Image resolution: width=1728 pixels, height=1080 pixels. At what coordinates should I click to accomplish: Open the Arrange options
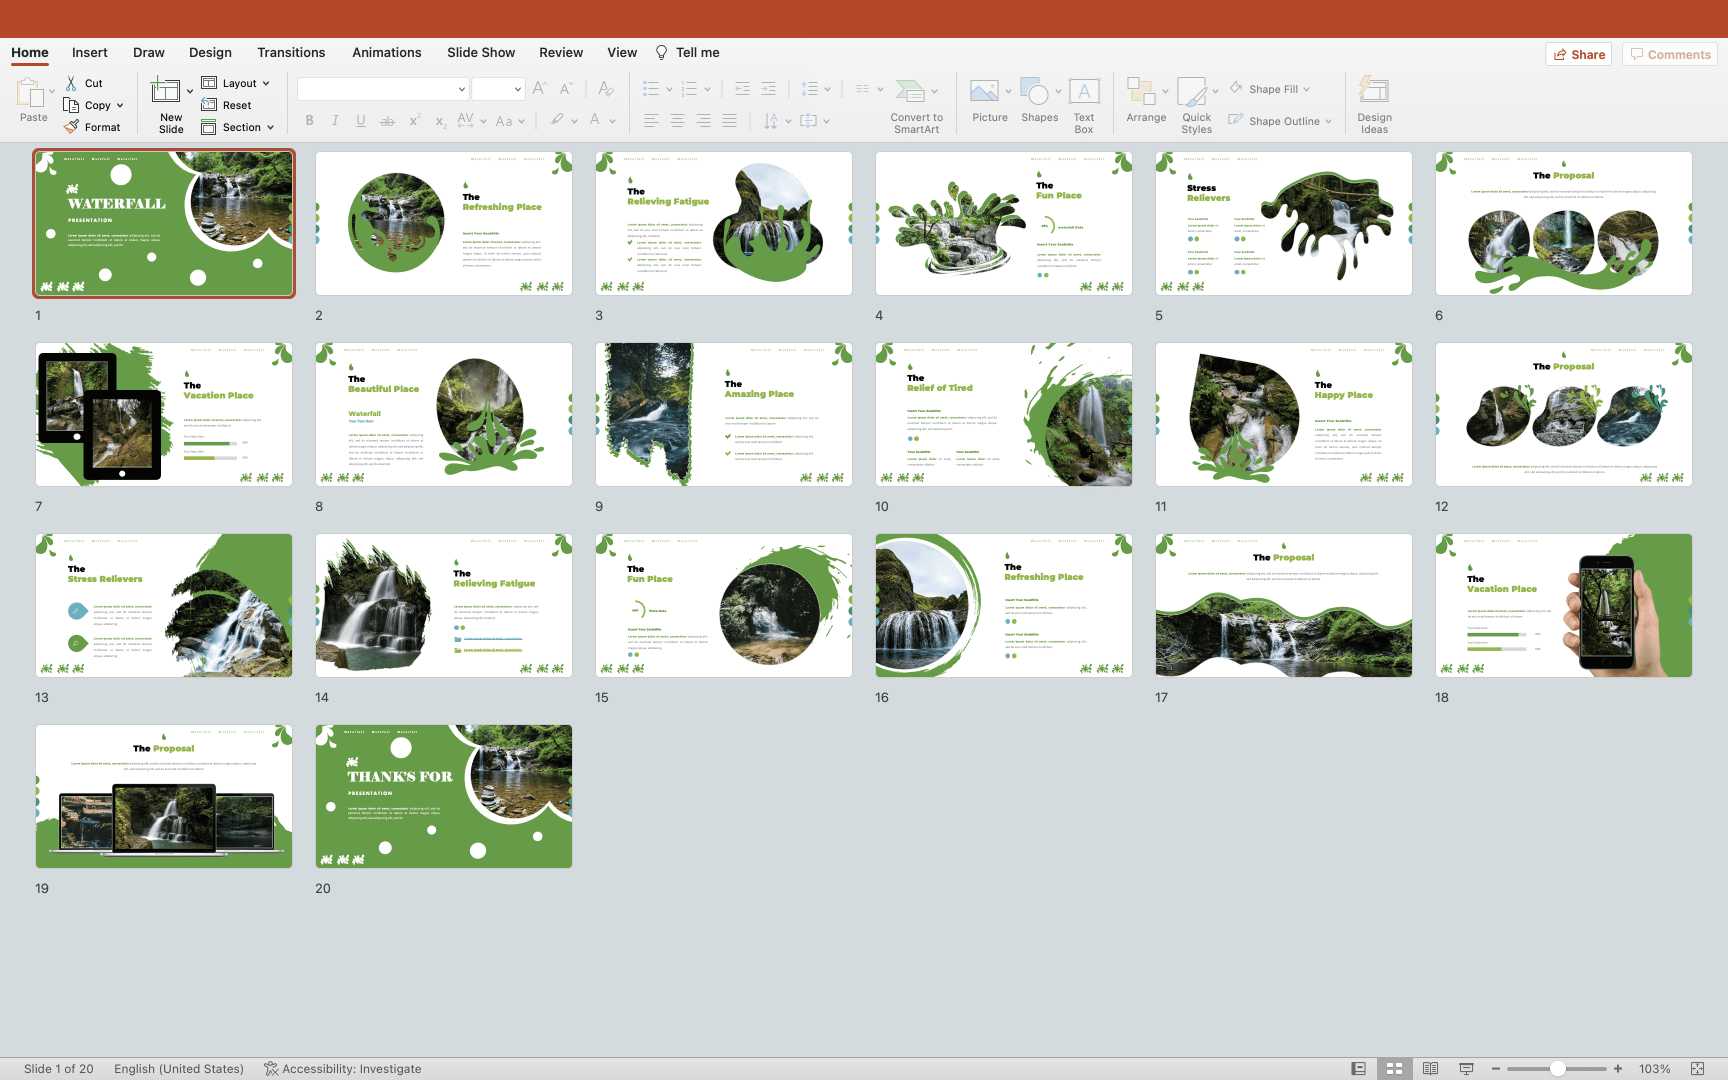[1141, 93]
